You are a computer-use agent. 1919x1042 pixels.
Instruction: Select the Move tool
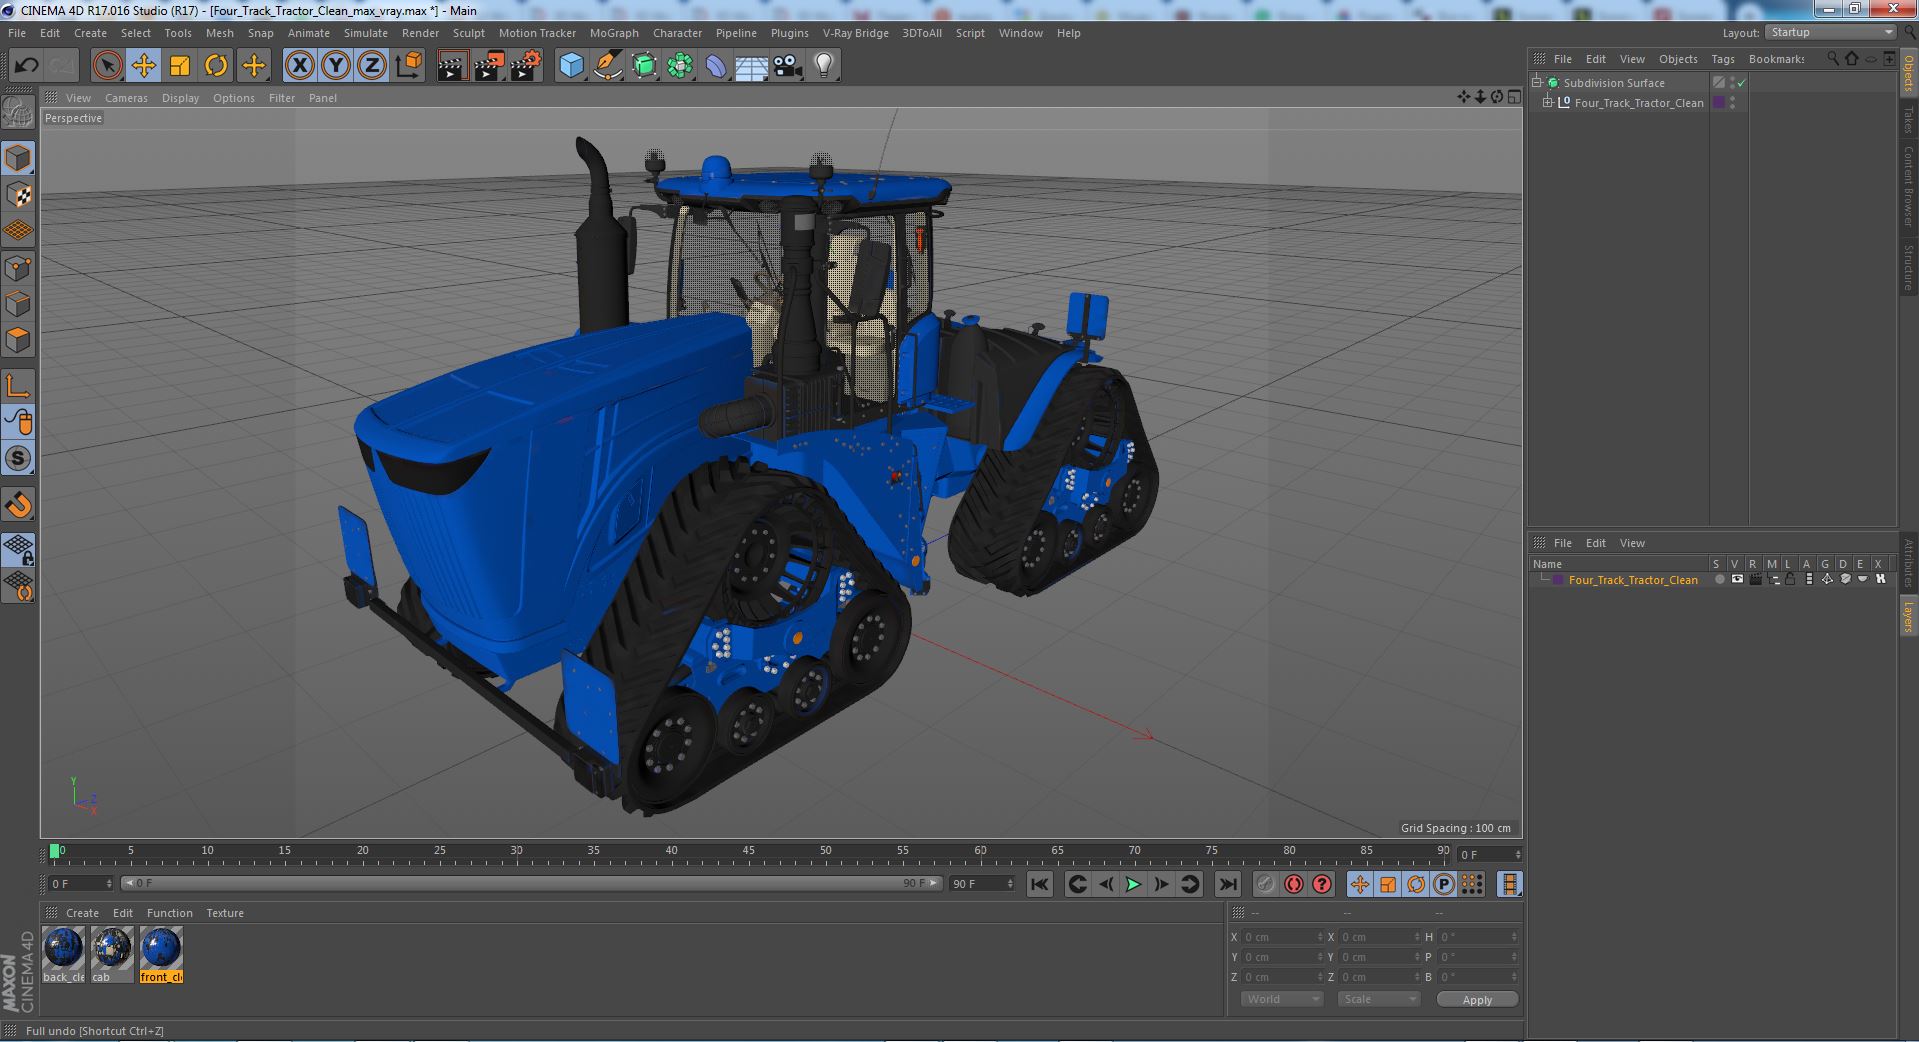144,66
